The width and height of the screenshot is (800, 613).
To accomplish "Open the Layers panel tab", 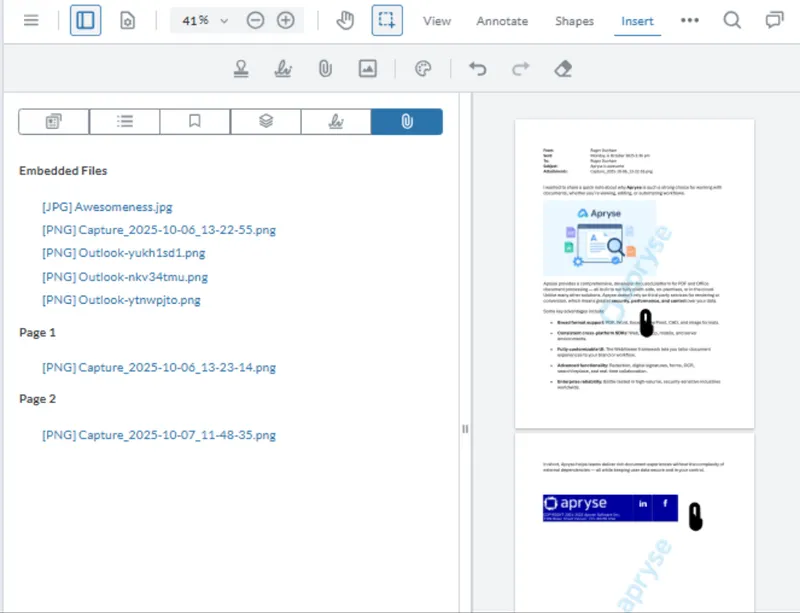I will tap(265, 121).
